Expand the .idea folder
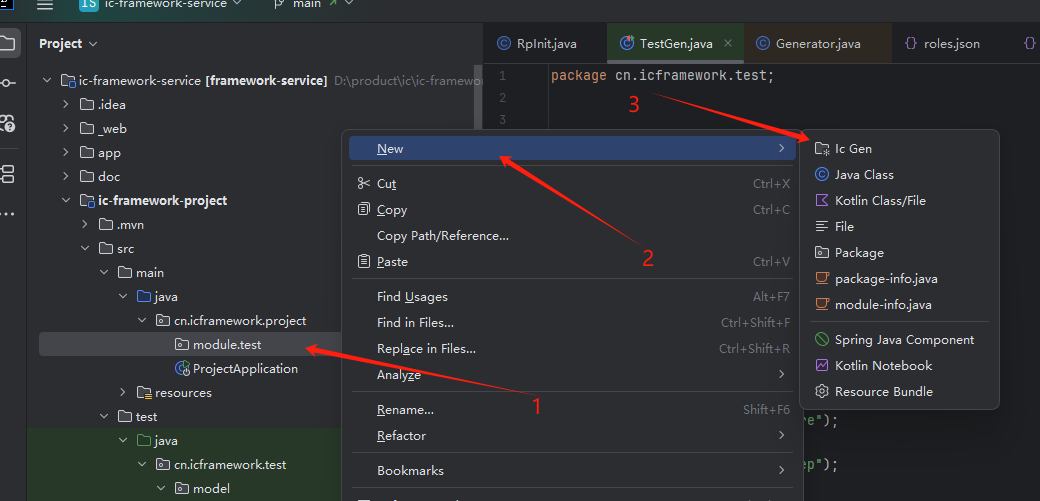Image resolution: width=1040 pixels, height=501 pixels. (67, 105)
